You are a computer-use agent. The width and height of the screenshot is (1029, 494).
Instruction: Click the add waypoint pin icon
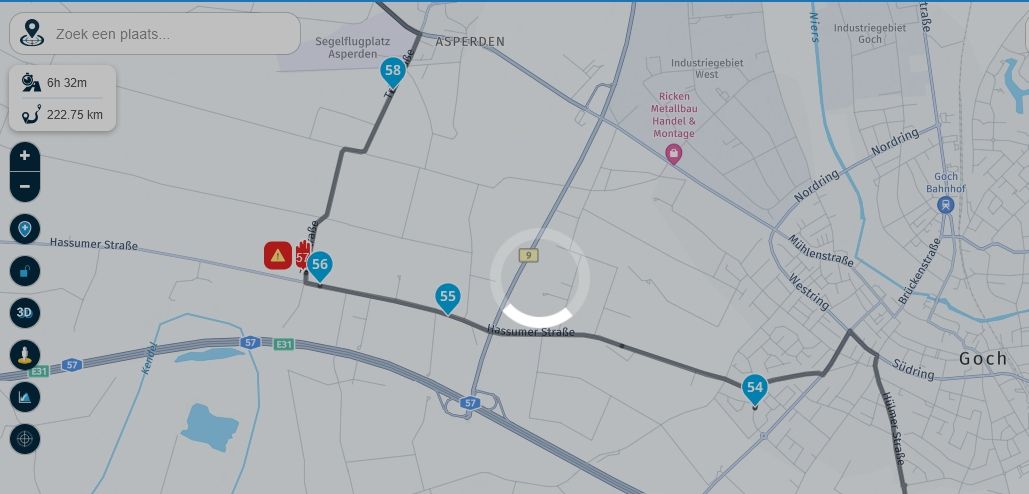click(25, 229)
